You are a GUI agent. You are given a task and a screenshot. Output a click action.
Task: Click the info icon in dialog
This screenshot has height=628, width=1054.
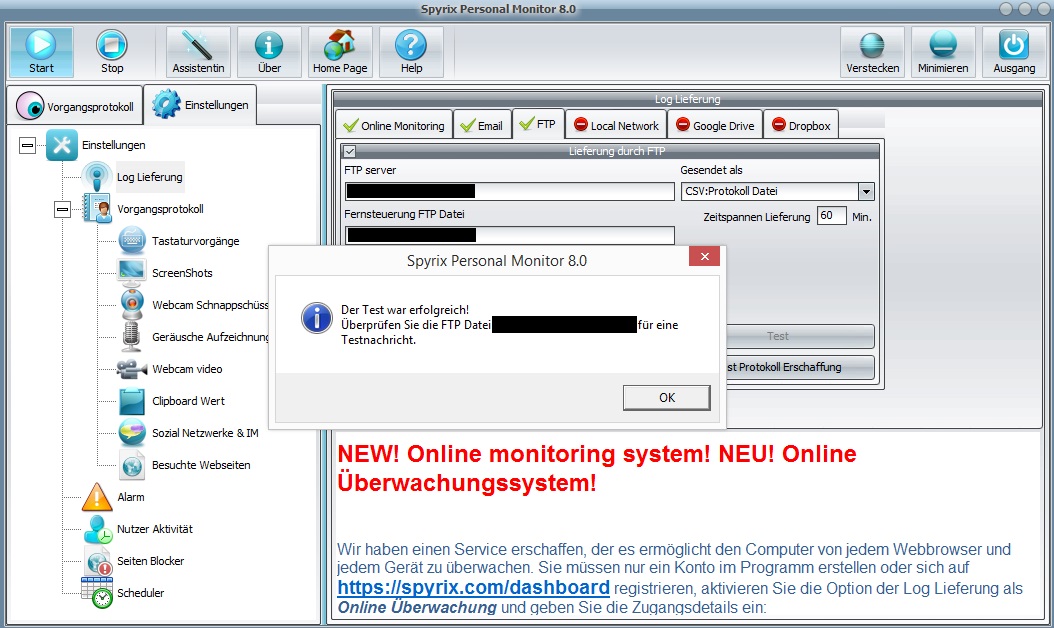(317, 318)
